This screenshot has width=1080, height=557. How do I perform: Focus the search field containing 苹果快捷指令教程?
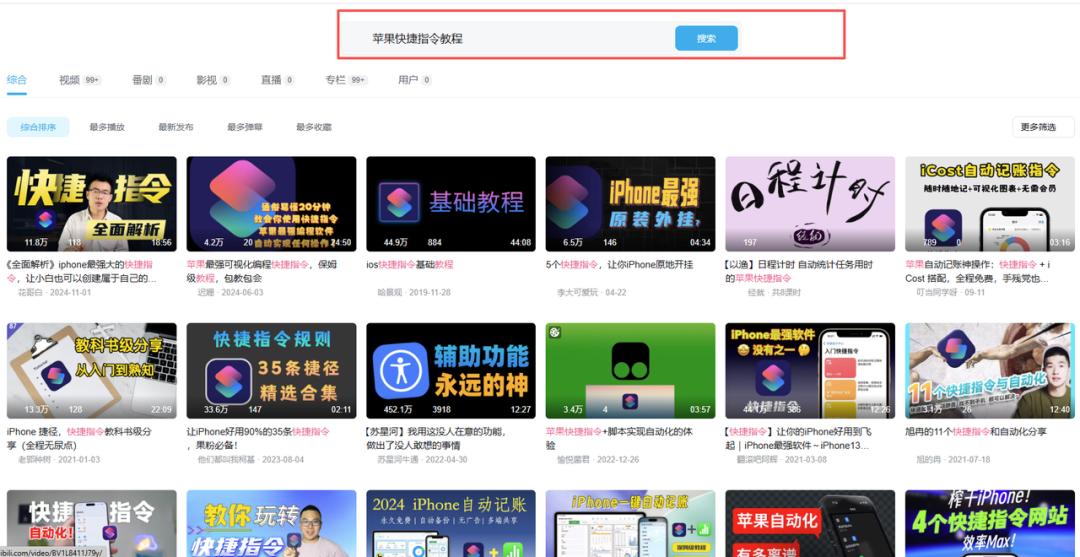point(510,39)
